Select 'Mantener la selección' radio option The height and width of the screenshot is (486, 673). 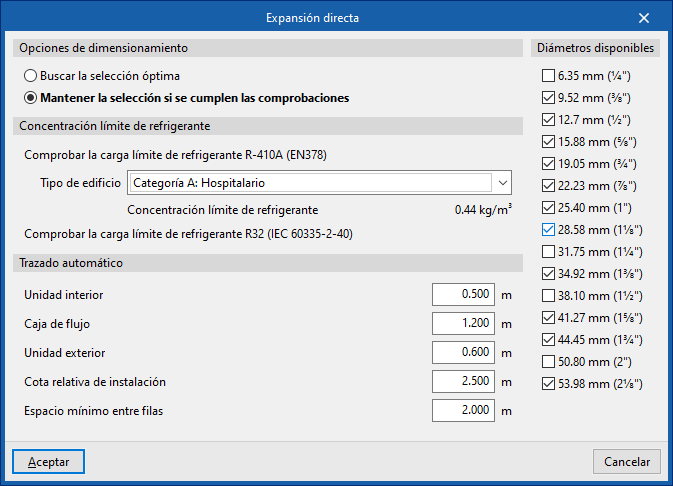pyautogui.click(x=32, y=98)
